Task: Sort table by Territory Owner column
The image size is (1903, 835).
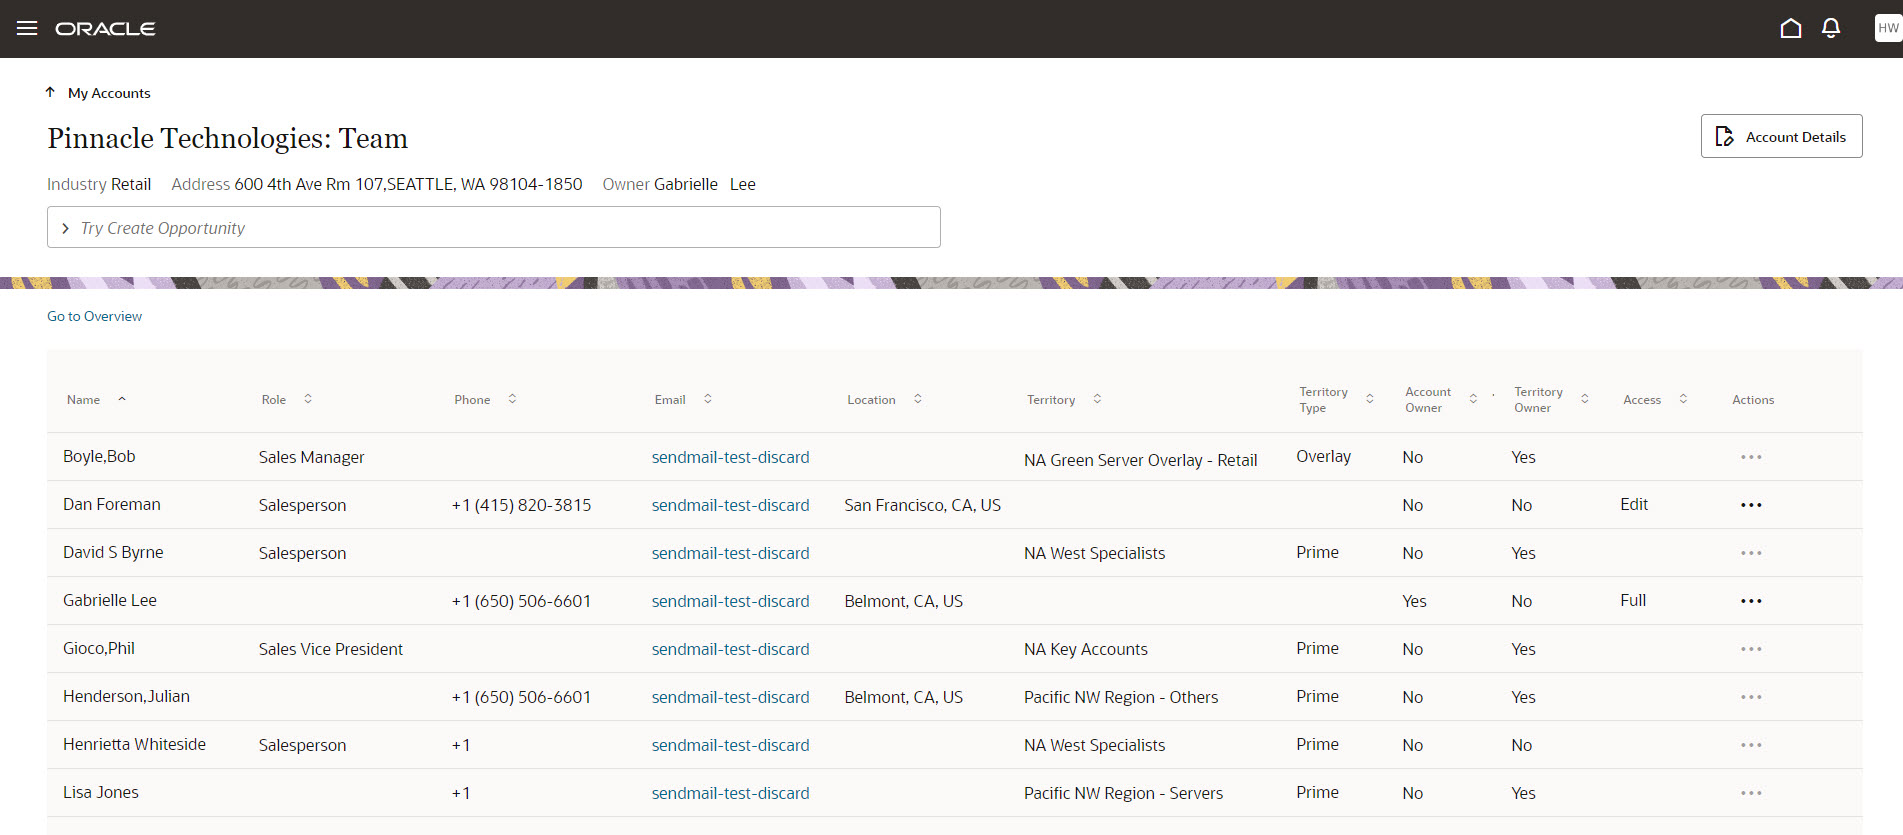Action: tap(1585, 399)
